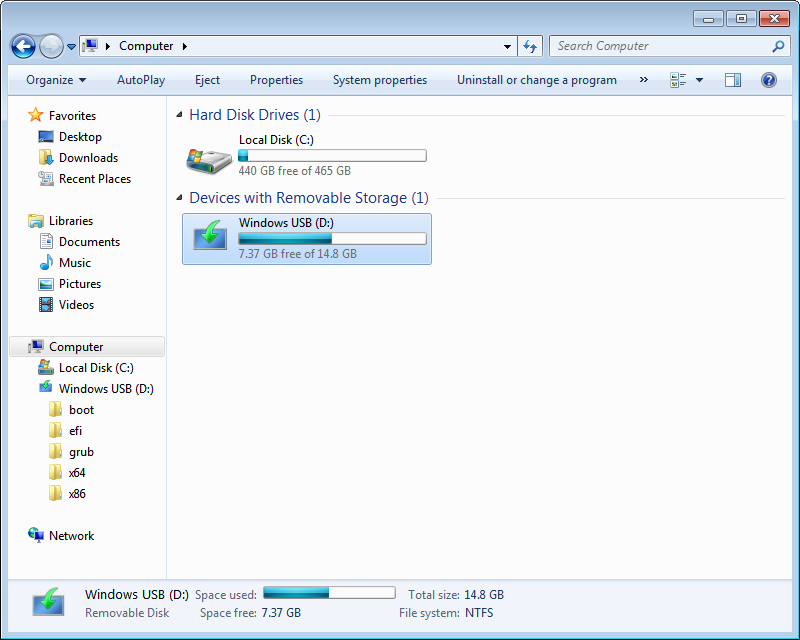
Task: Click the Computer icon in address bar
Action: [x=90, y=46]
